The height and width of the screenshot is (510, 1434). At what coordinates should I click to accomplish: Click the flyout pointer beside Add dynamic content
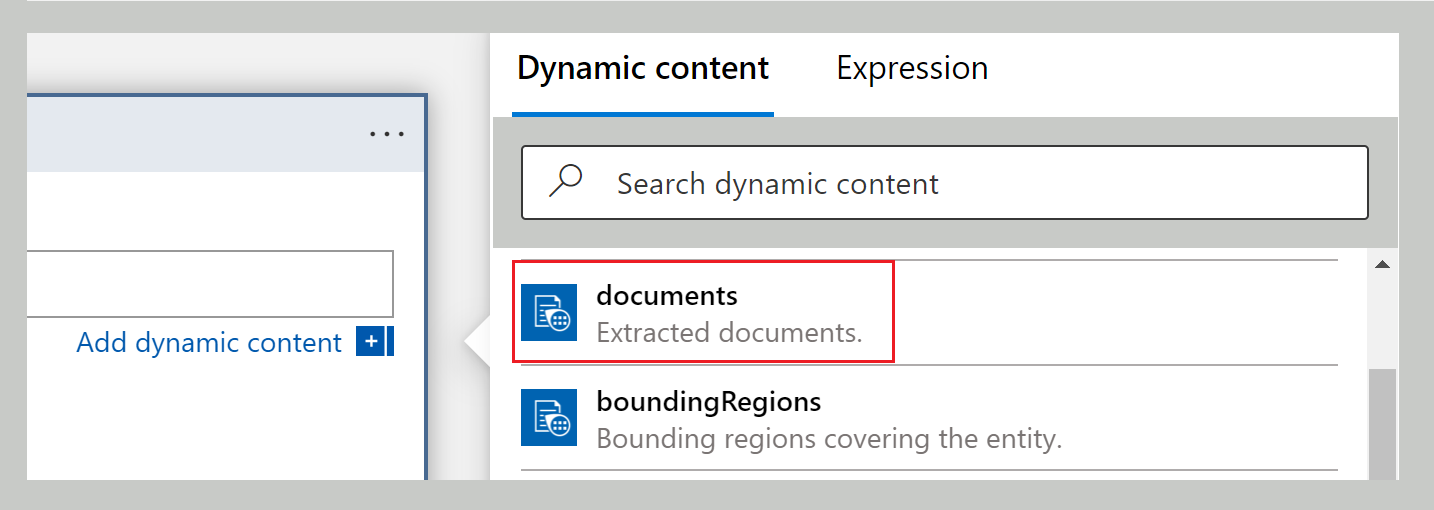477,343
